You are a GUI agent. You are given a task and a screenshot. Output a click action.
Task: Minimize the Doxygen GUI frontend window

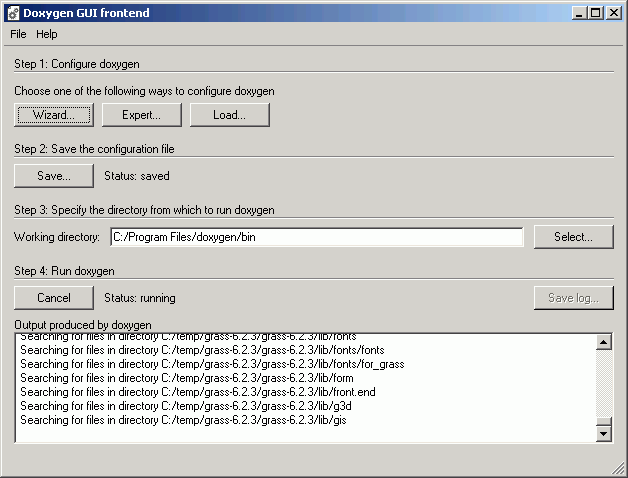579,13
